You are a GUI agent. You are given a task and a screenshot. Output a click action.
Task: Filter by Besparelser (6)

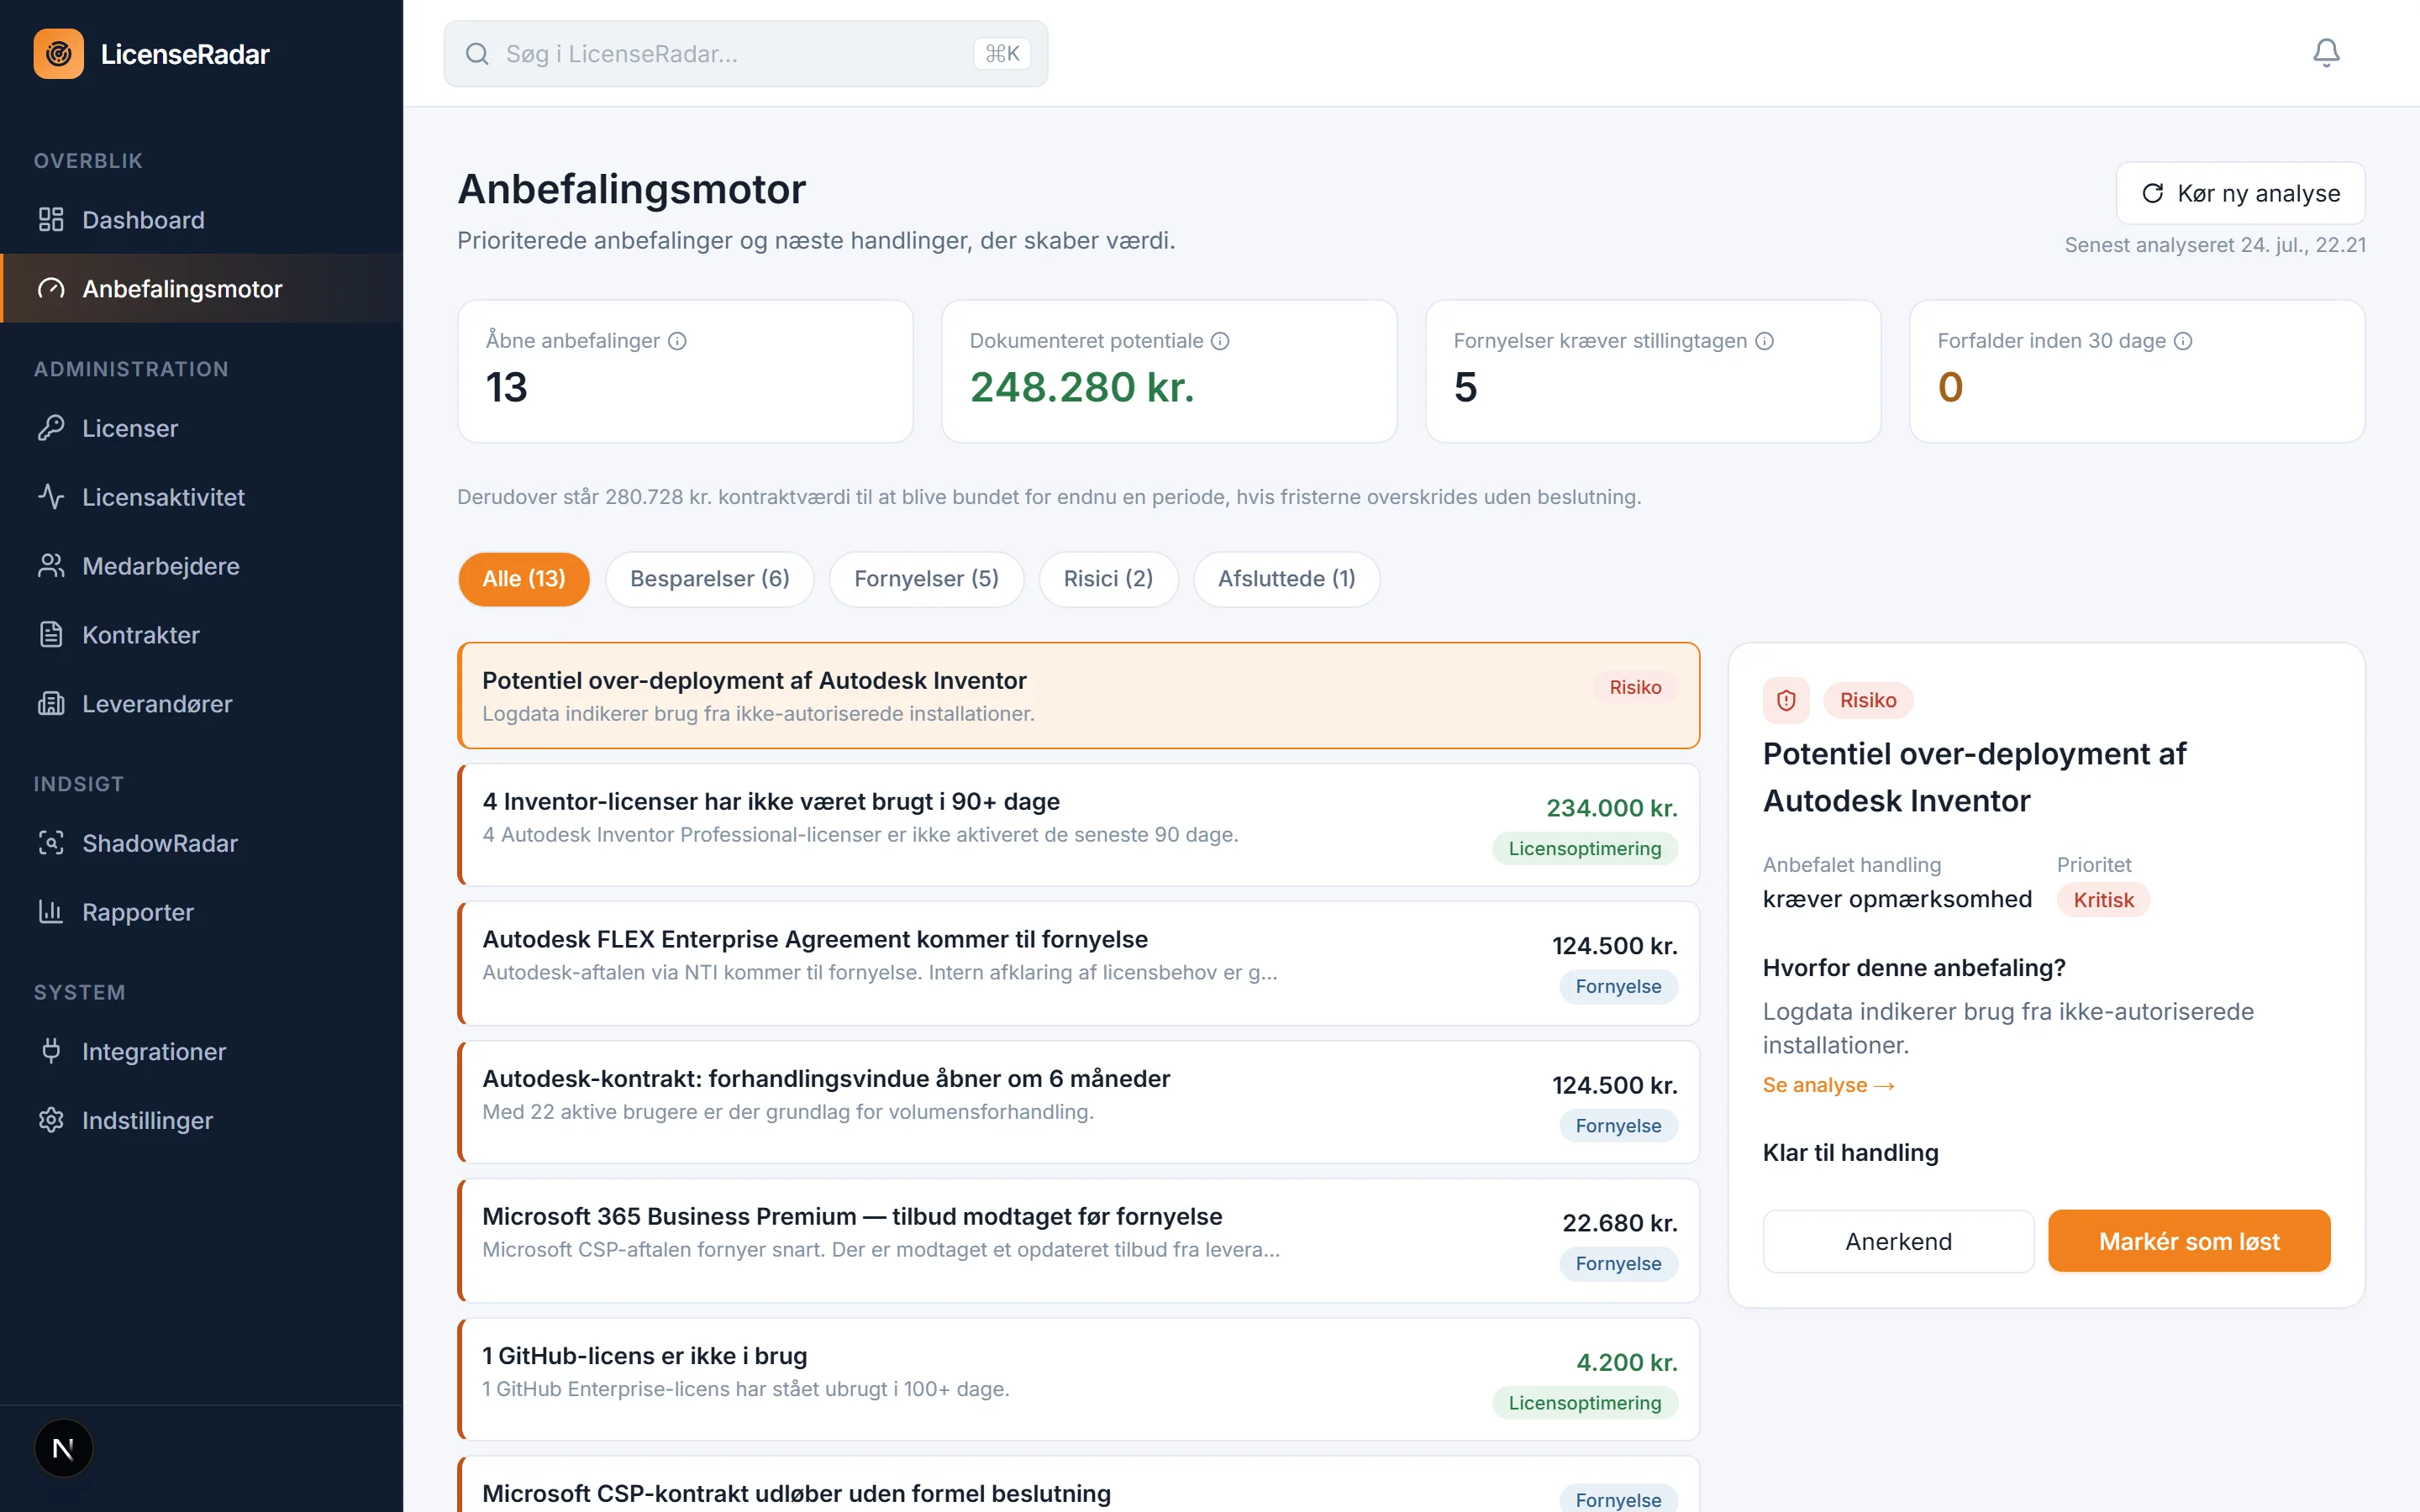click(710, 579)
